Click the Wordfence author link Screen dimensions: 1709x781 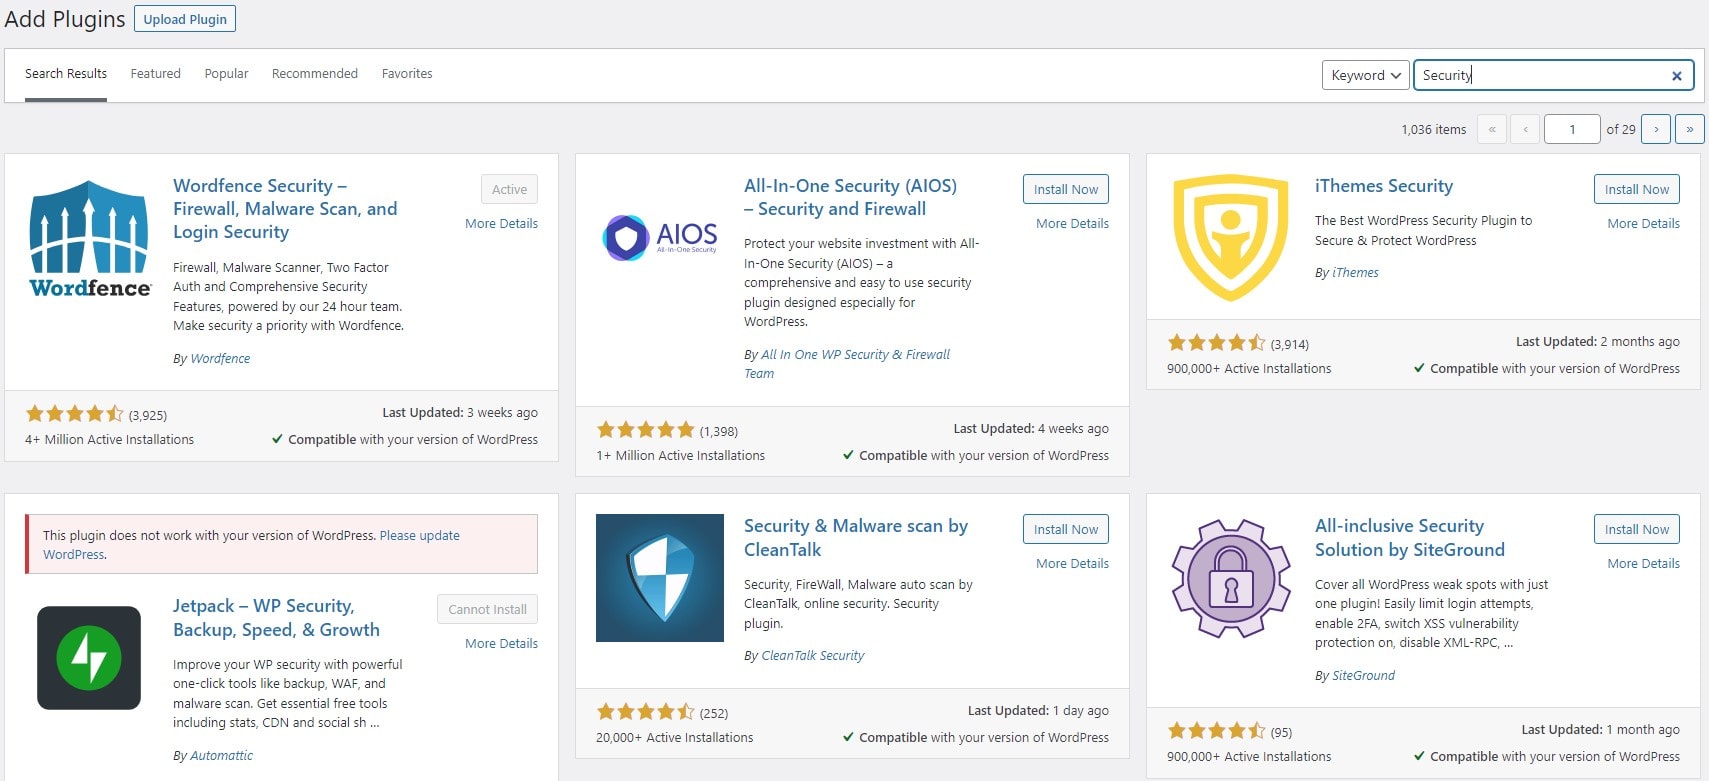[220, 359]
